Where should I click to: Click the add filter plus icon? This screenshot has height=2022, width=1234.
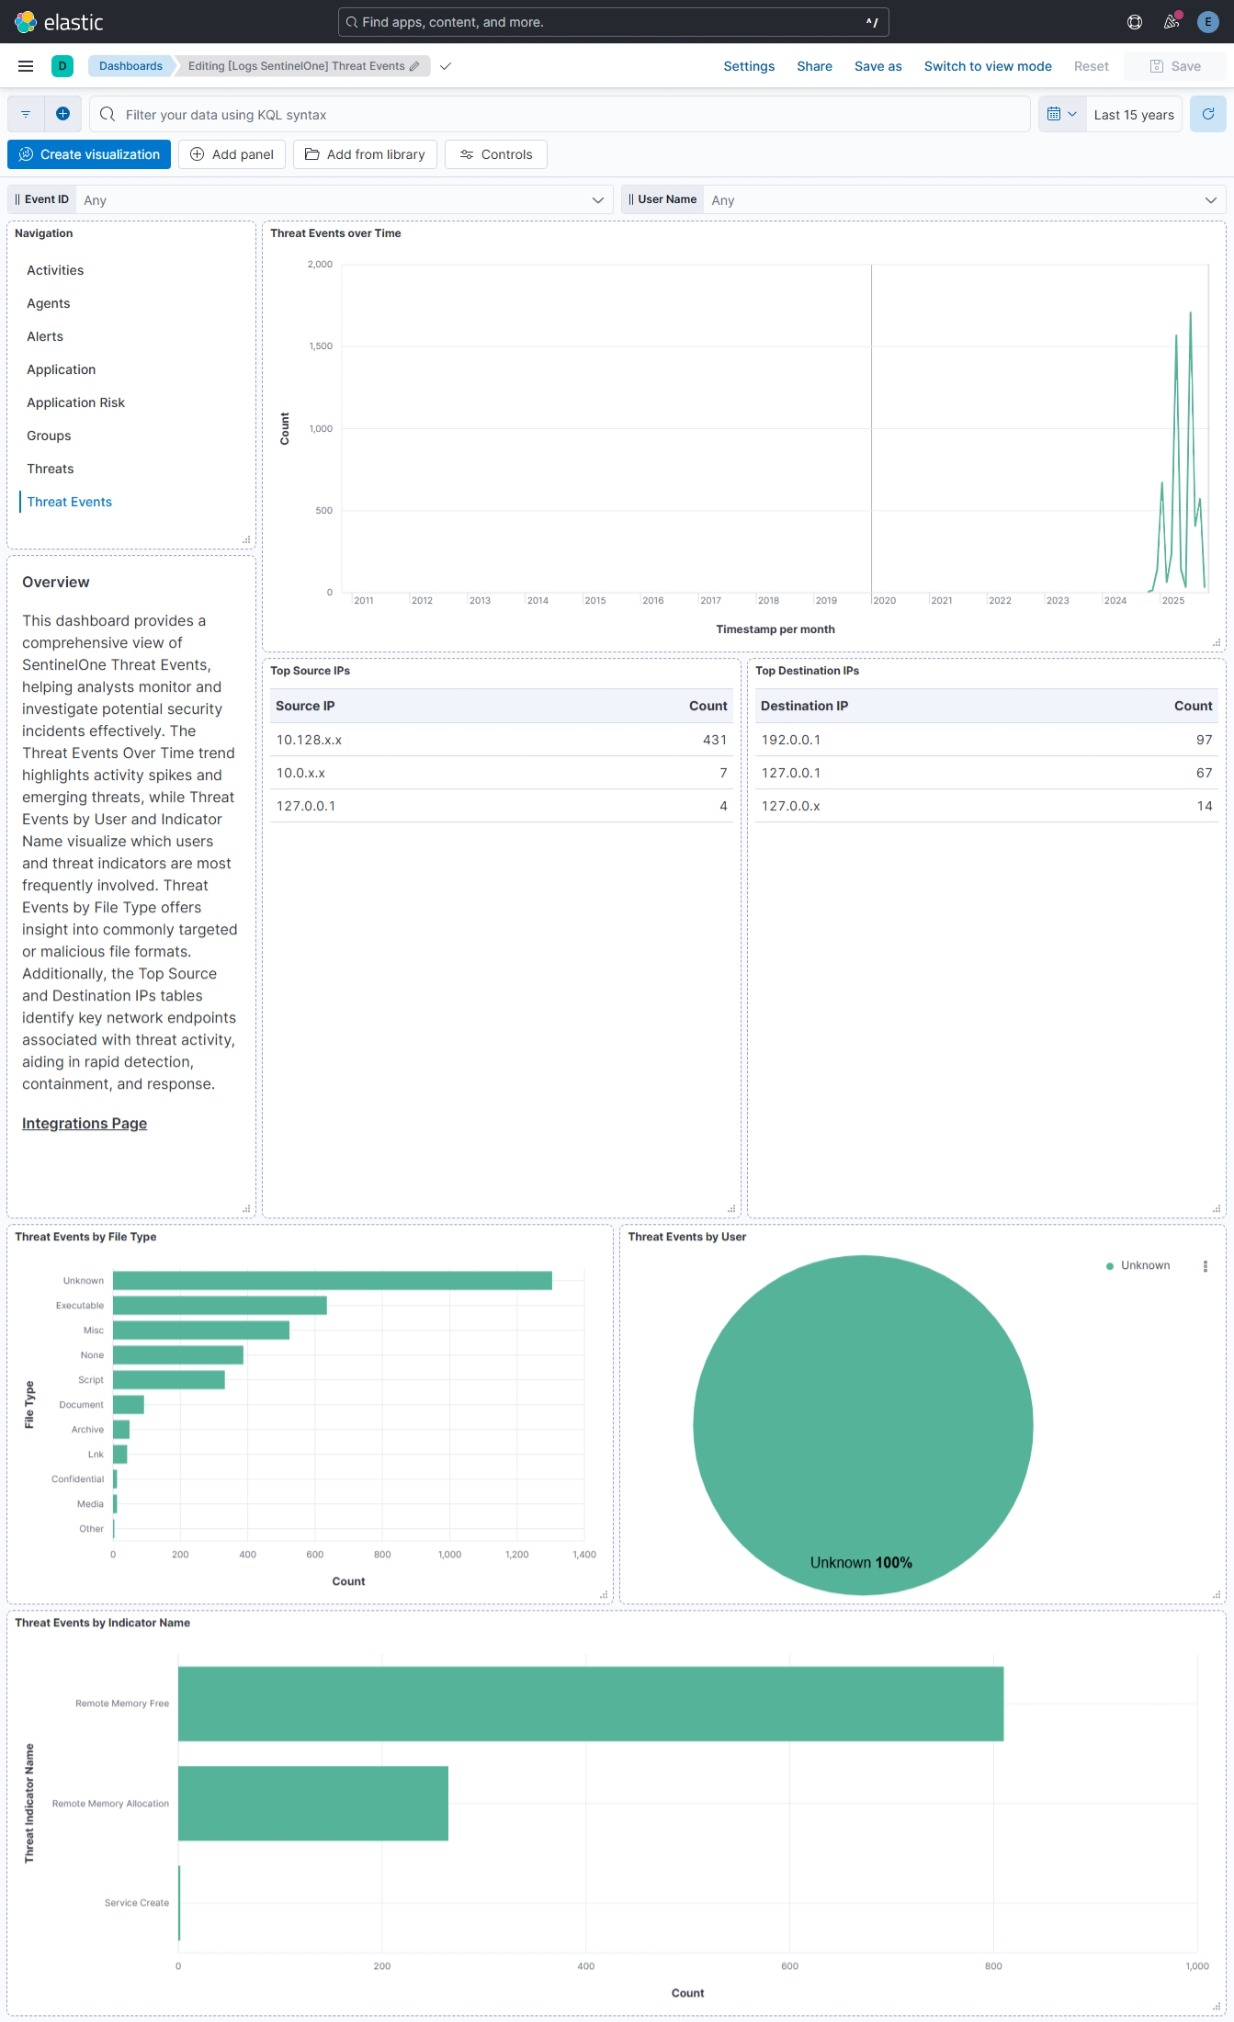pyautogui.click(x=62, y=114)
